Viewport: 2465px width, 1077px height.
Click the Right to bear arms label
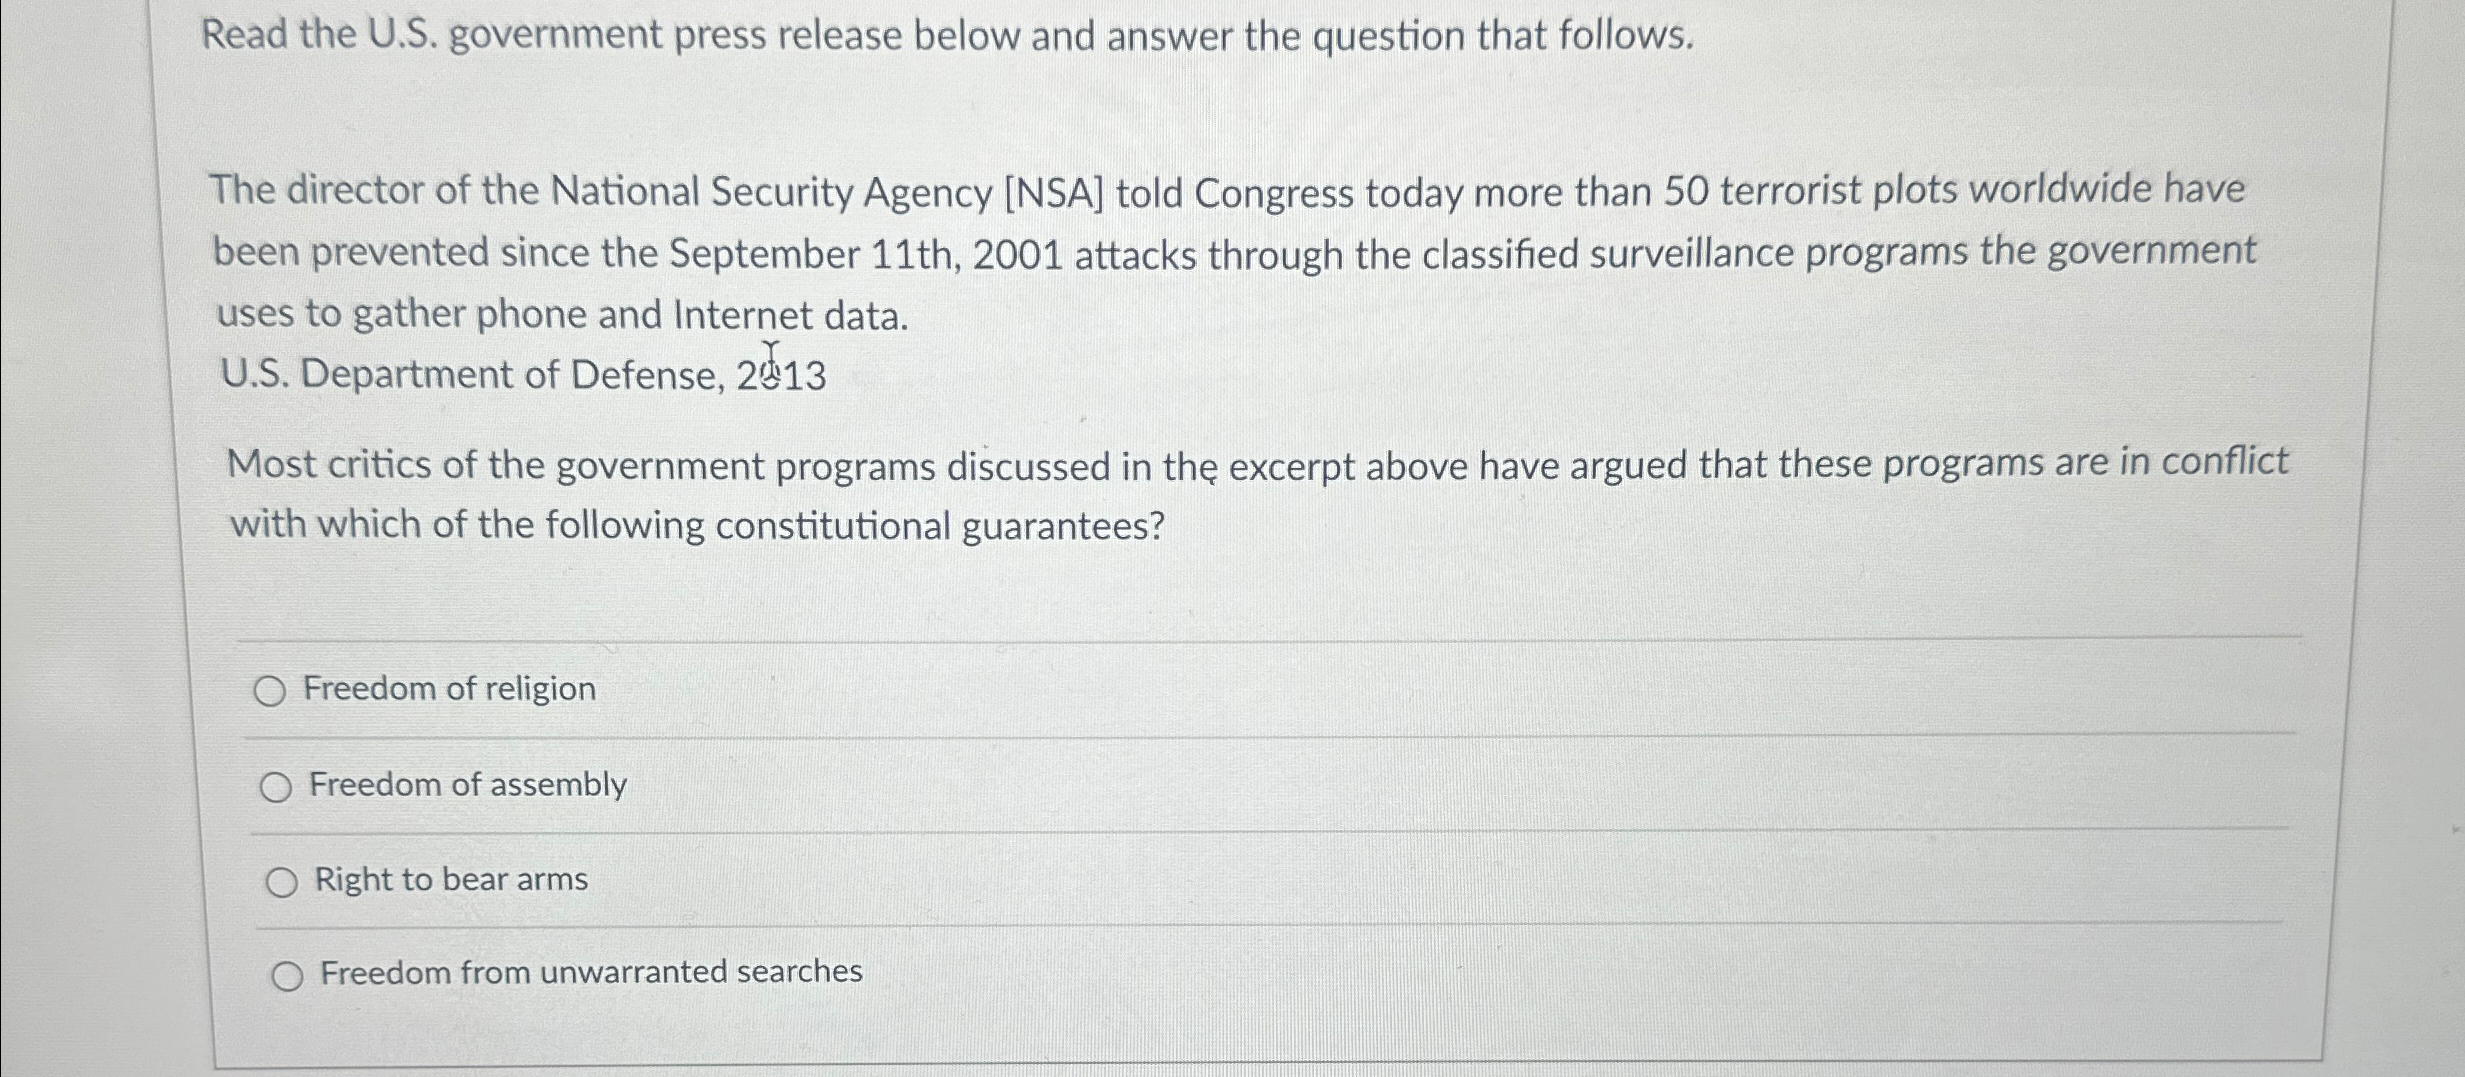(450, 880)
